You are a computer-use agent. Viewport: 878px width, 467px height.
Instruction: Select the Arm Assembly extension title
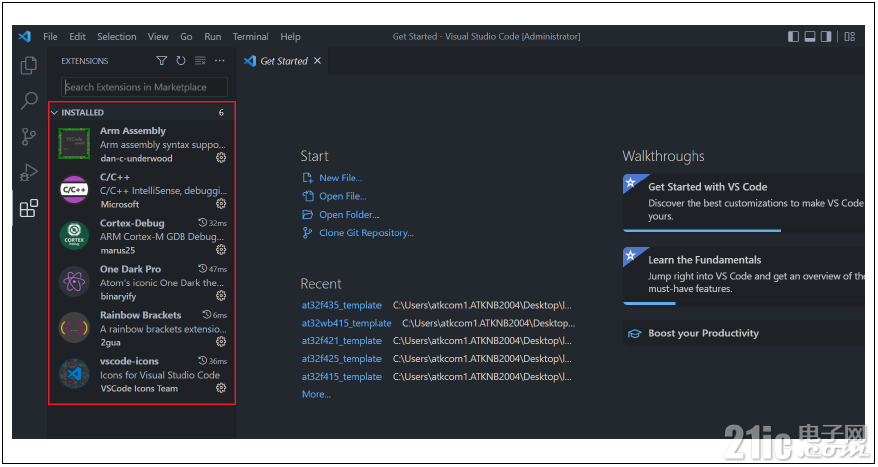[133, 130]
